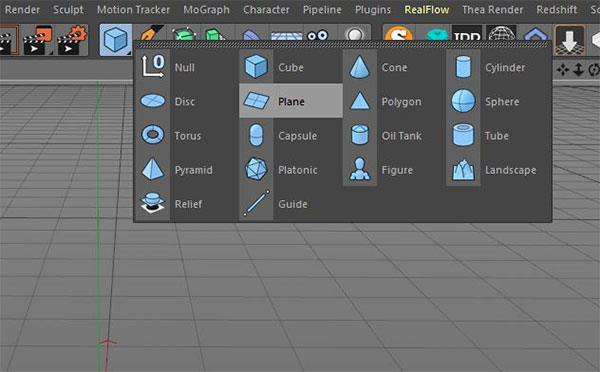Open the Motion Tracker menu

coord(133,10)
